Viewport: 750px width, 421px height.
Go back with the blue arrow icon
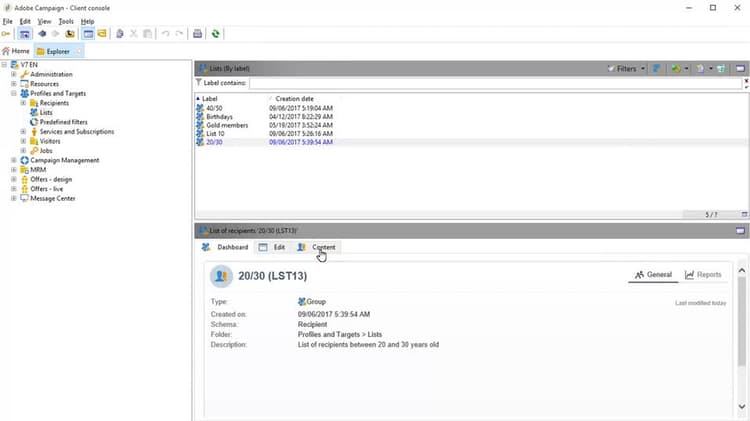point(42,34)
